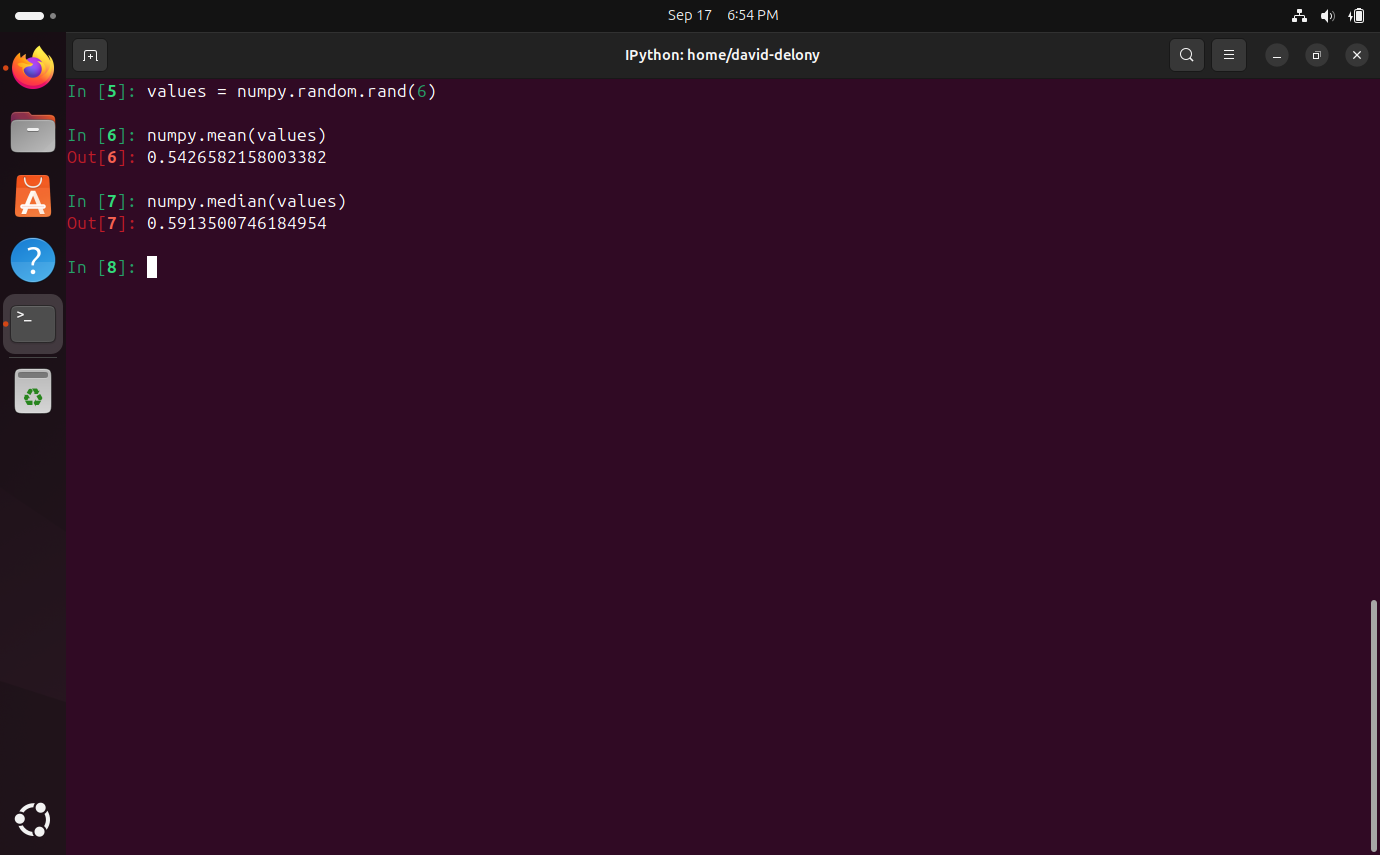
Task: Open the clock and calendar panel
Action: (x=722, y=15)
